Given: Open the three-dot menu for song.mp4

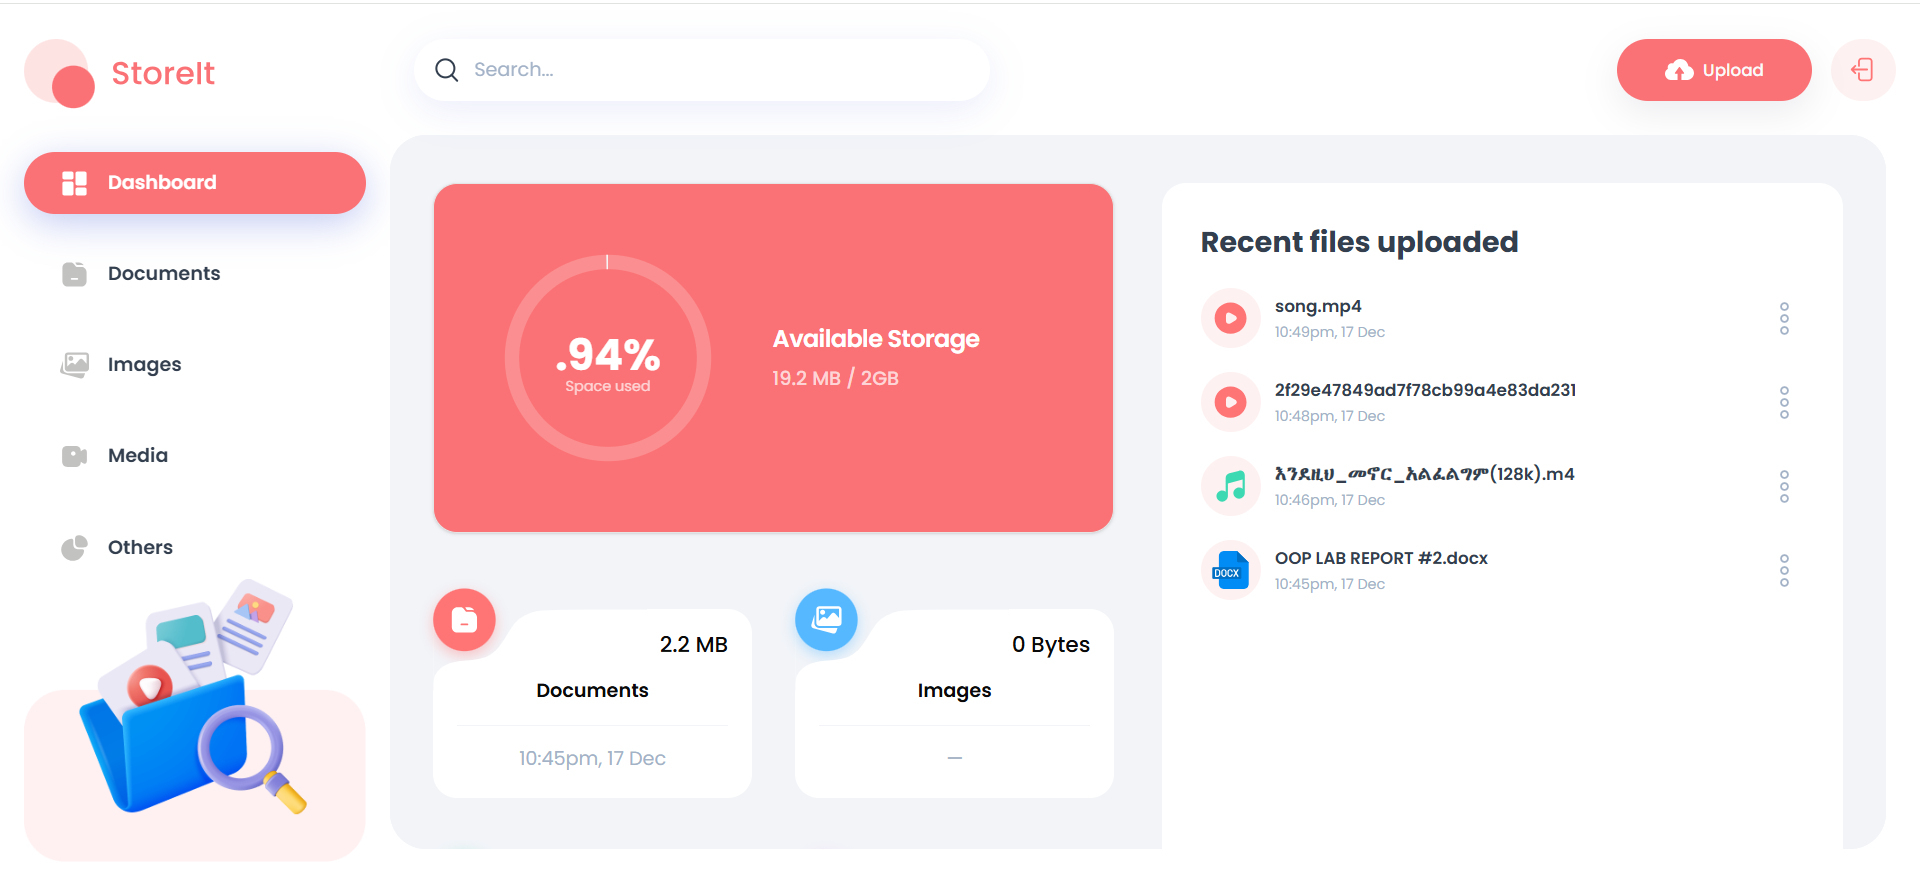Looking at the screenshot, I should pyautogui.click(x=1784, y=318).
